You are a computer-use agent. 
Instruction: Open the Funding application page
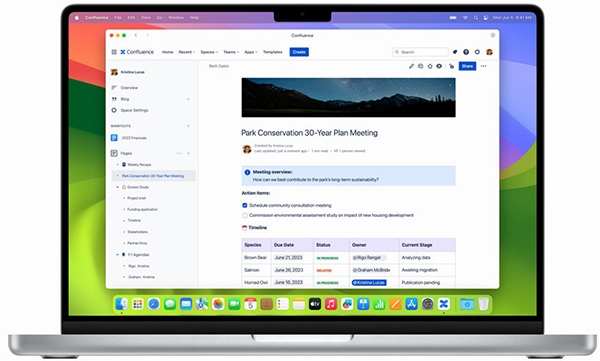142,209
